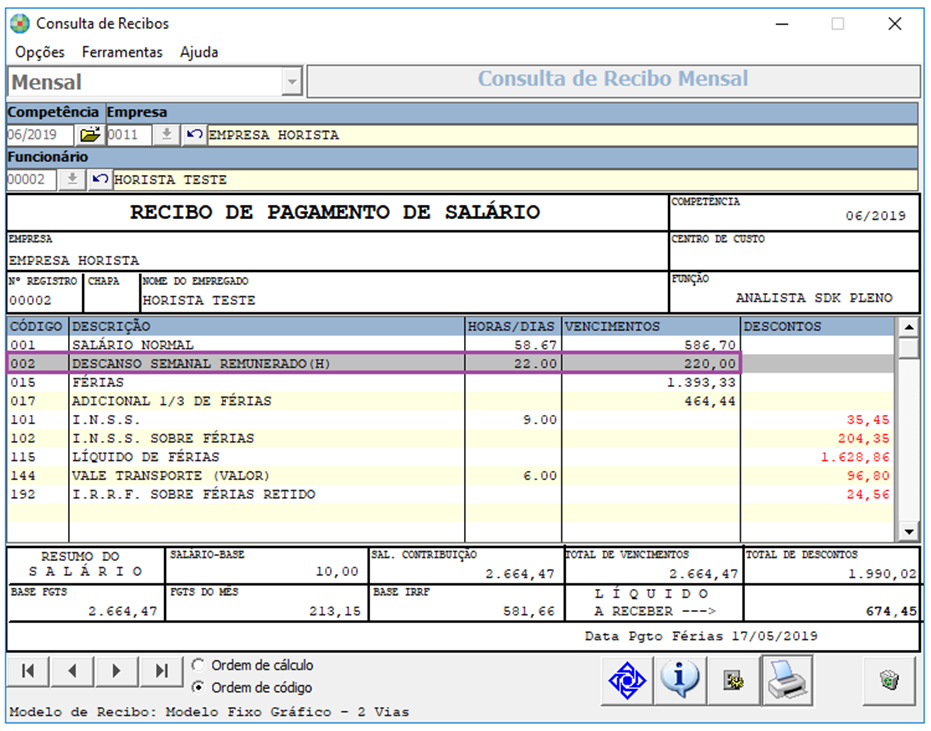Print the receipt with printer icon
This screenshot has width=931, height=731.
click(787, 681)
